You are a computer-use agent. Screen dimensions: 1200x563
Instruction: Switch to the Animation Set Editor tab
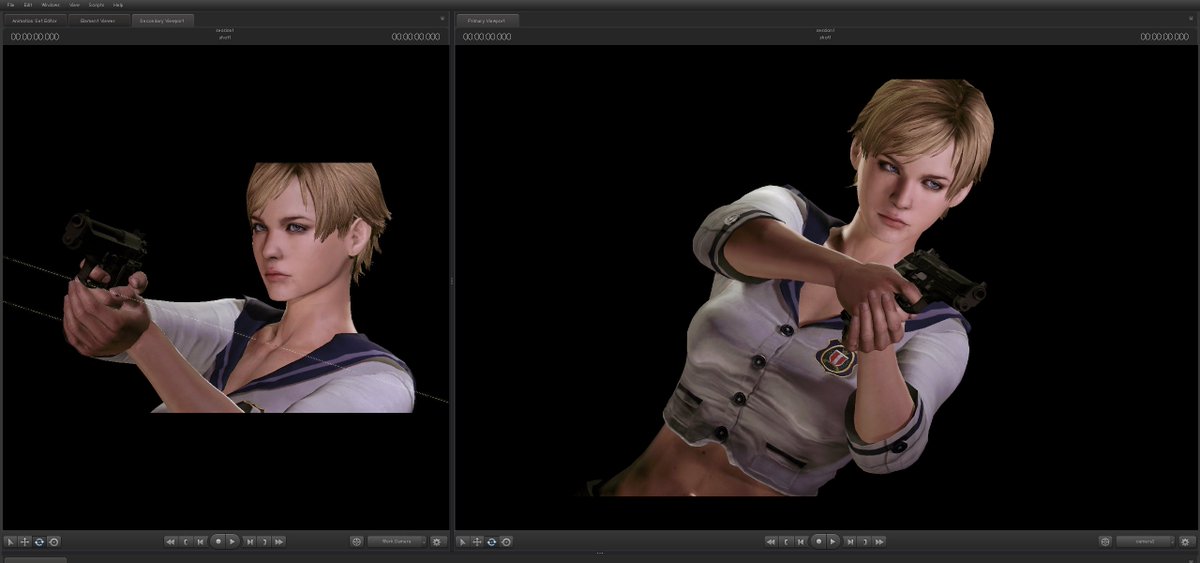pos(35,21)
